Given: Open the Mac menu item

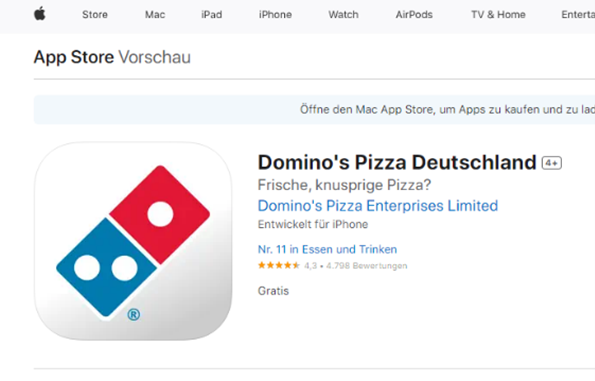Looking at the screenshot, I should 155,14.
